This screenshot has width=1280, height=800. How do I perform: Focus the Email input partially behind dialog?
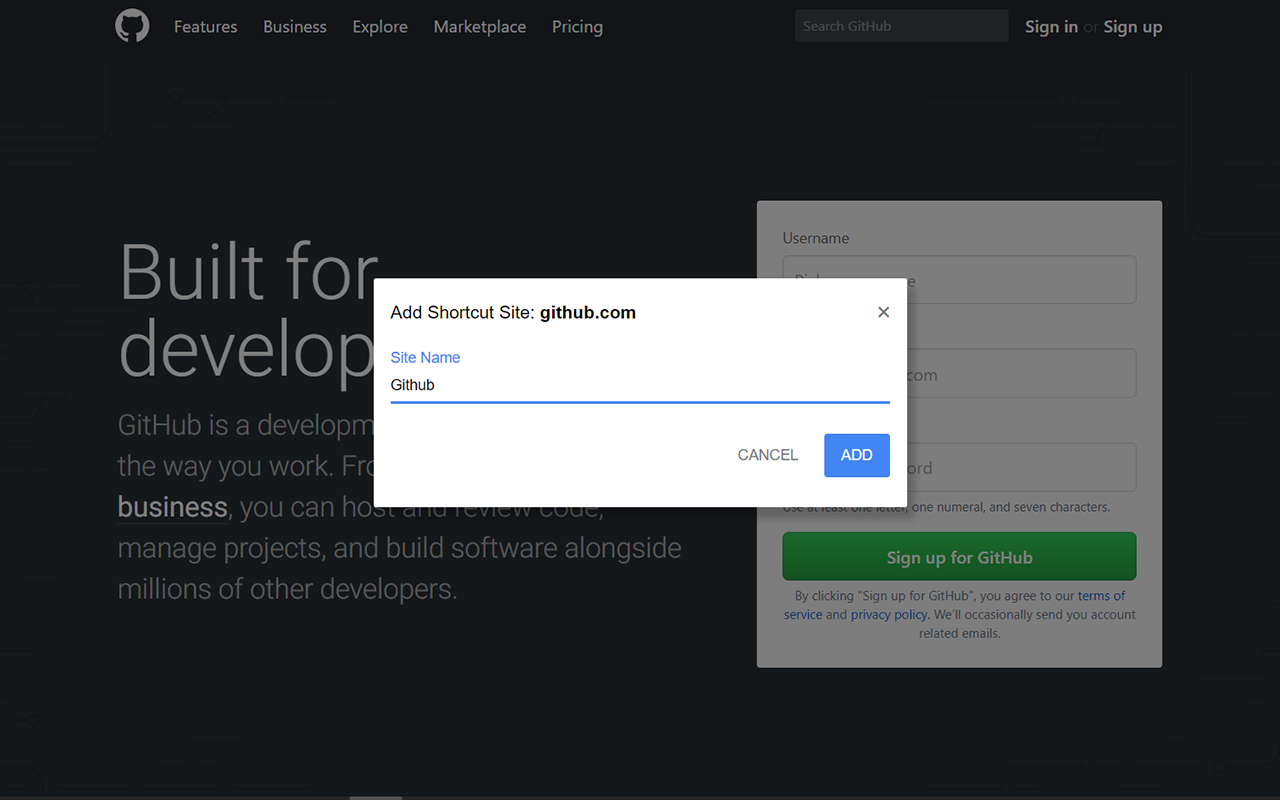[1021, 373]
